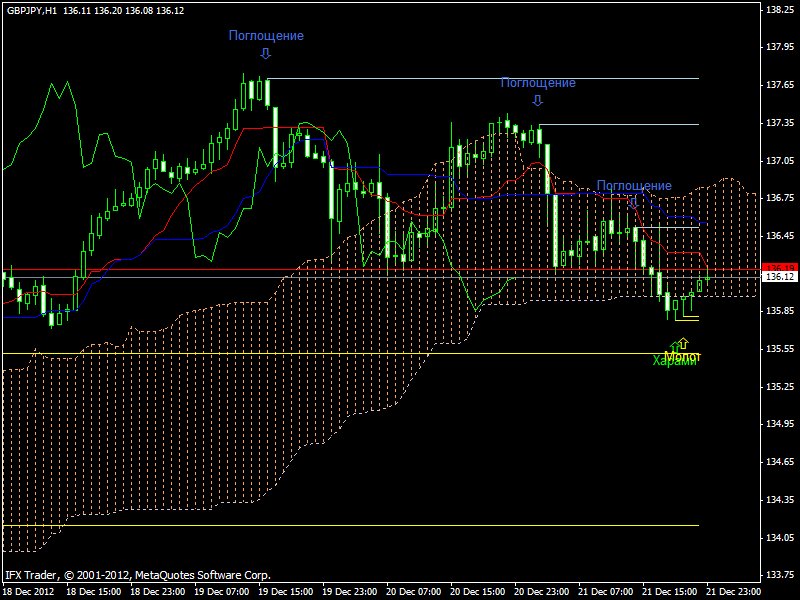The width and height of the screenshot is (800, 600).
Task: Select the light blue line at the chart's top high
Action: coord(480,78)
